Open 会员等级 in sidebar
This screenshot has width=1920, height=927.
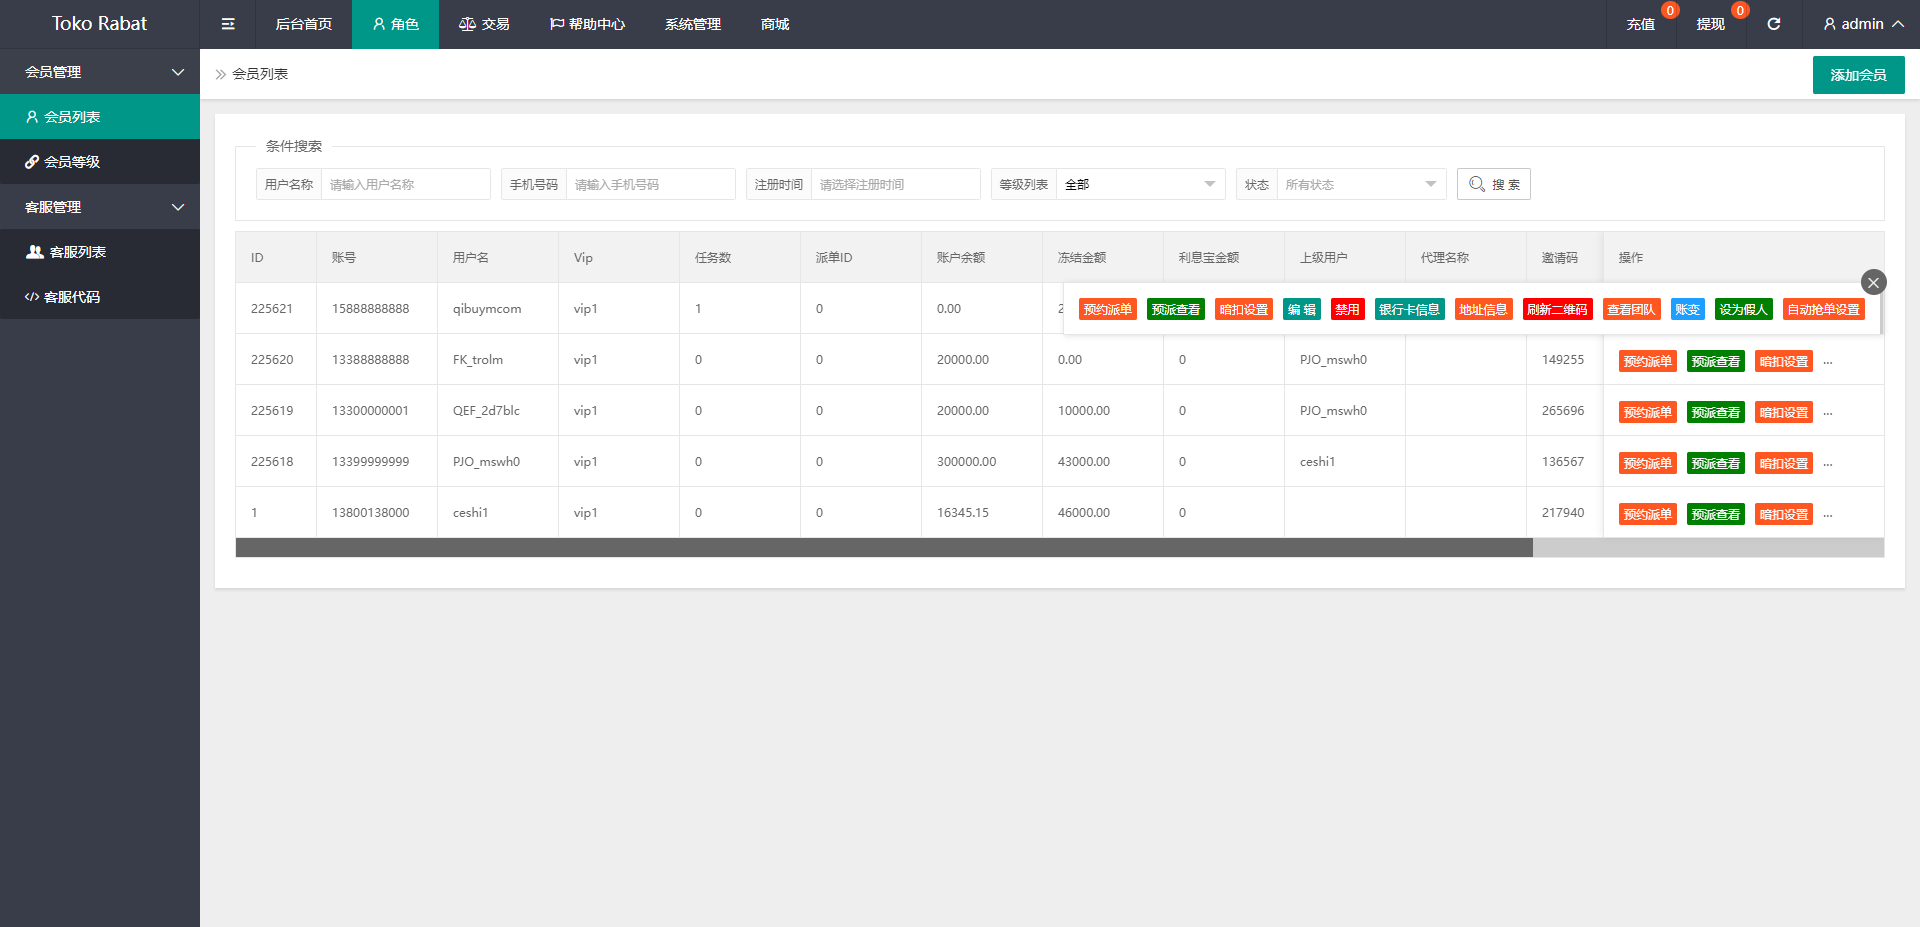(72, 162)
